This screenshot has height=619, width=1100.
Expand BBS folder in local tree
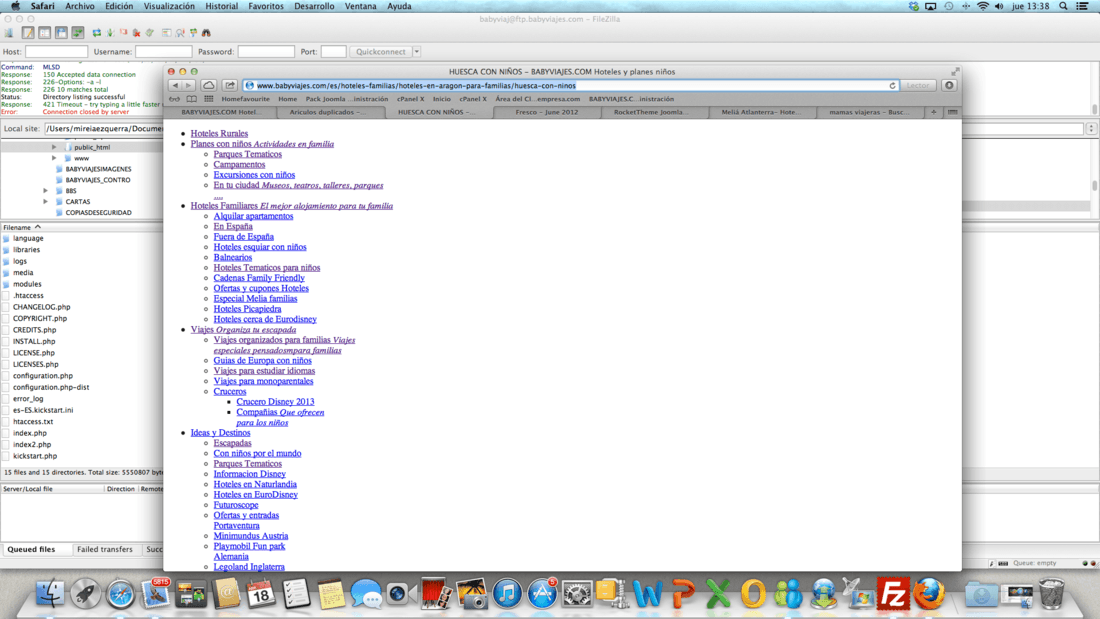pos(46,191)
